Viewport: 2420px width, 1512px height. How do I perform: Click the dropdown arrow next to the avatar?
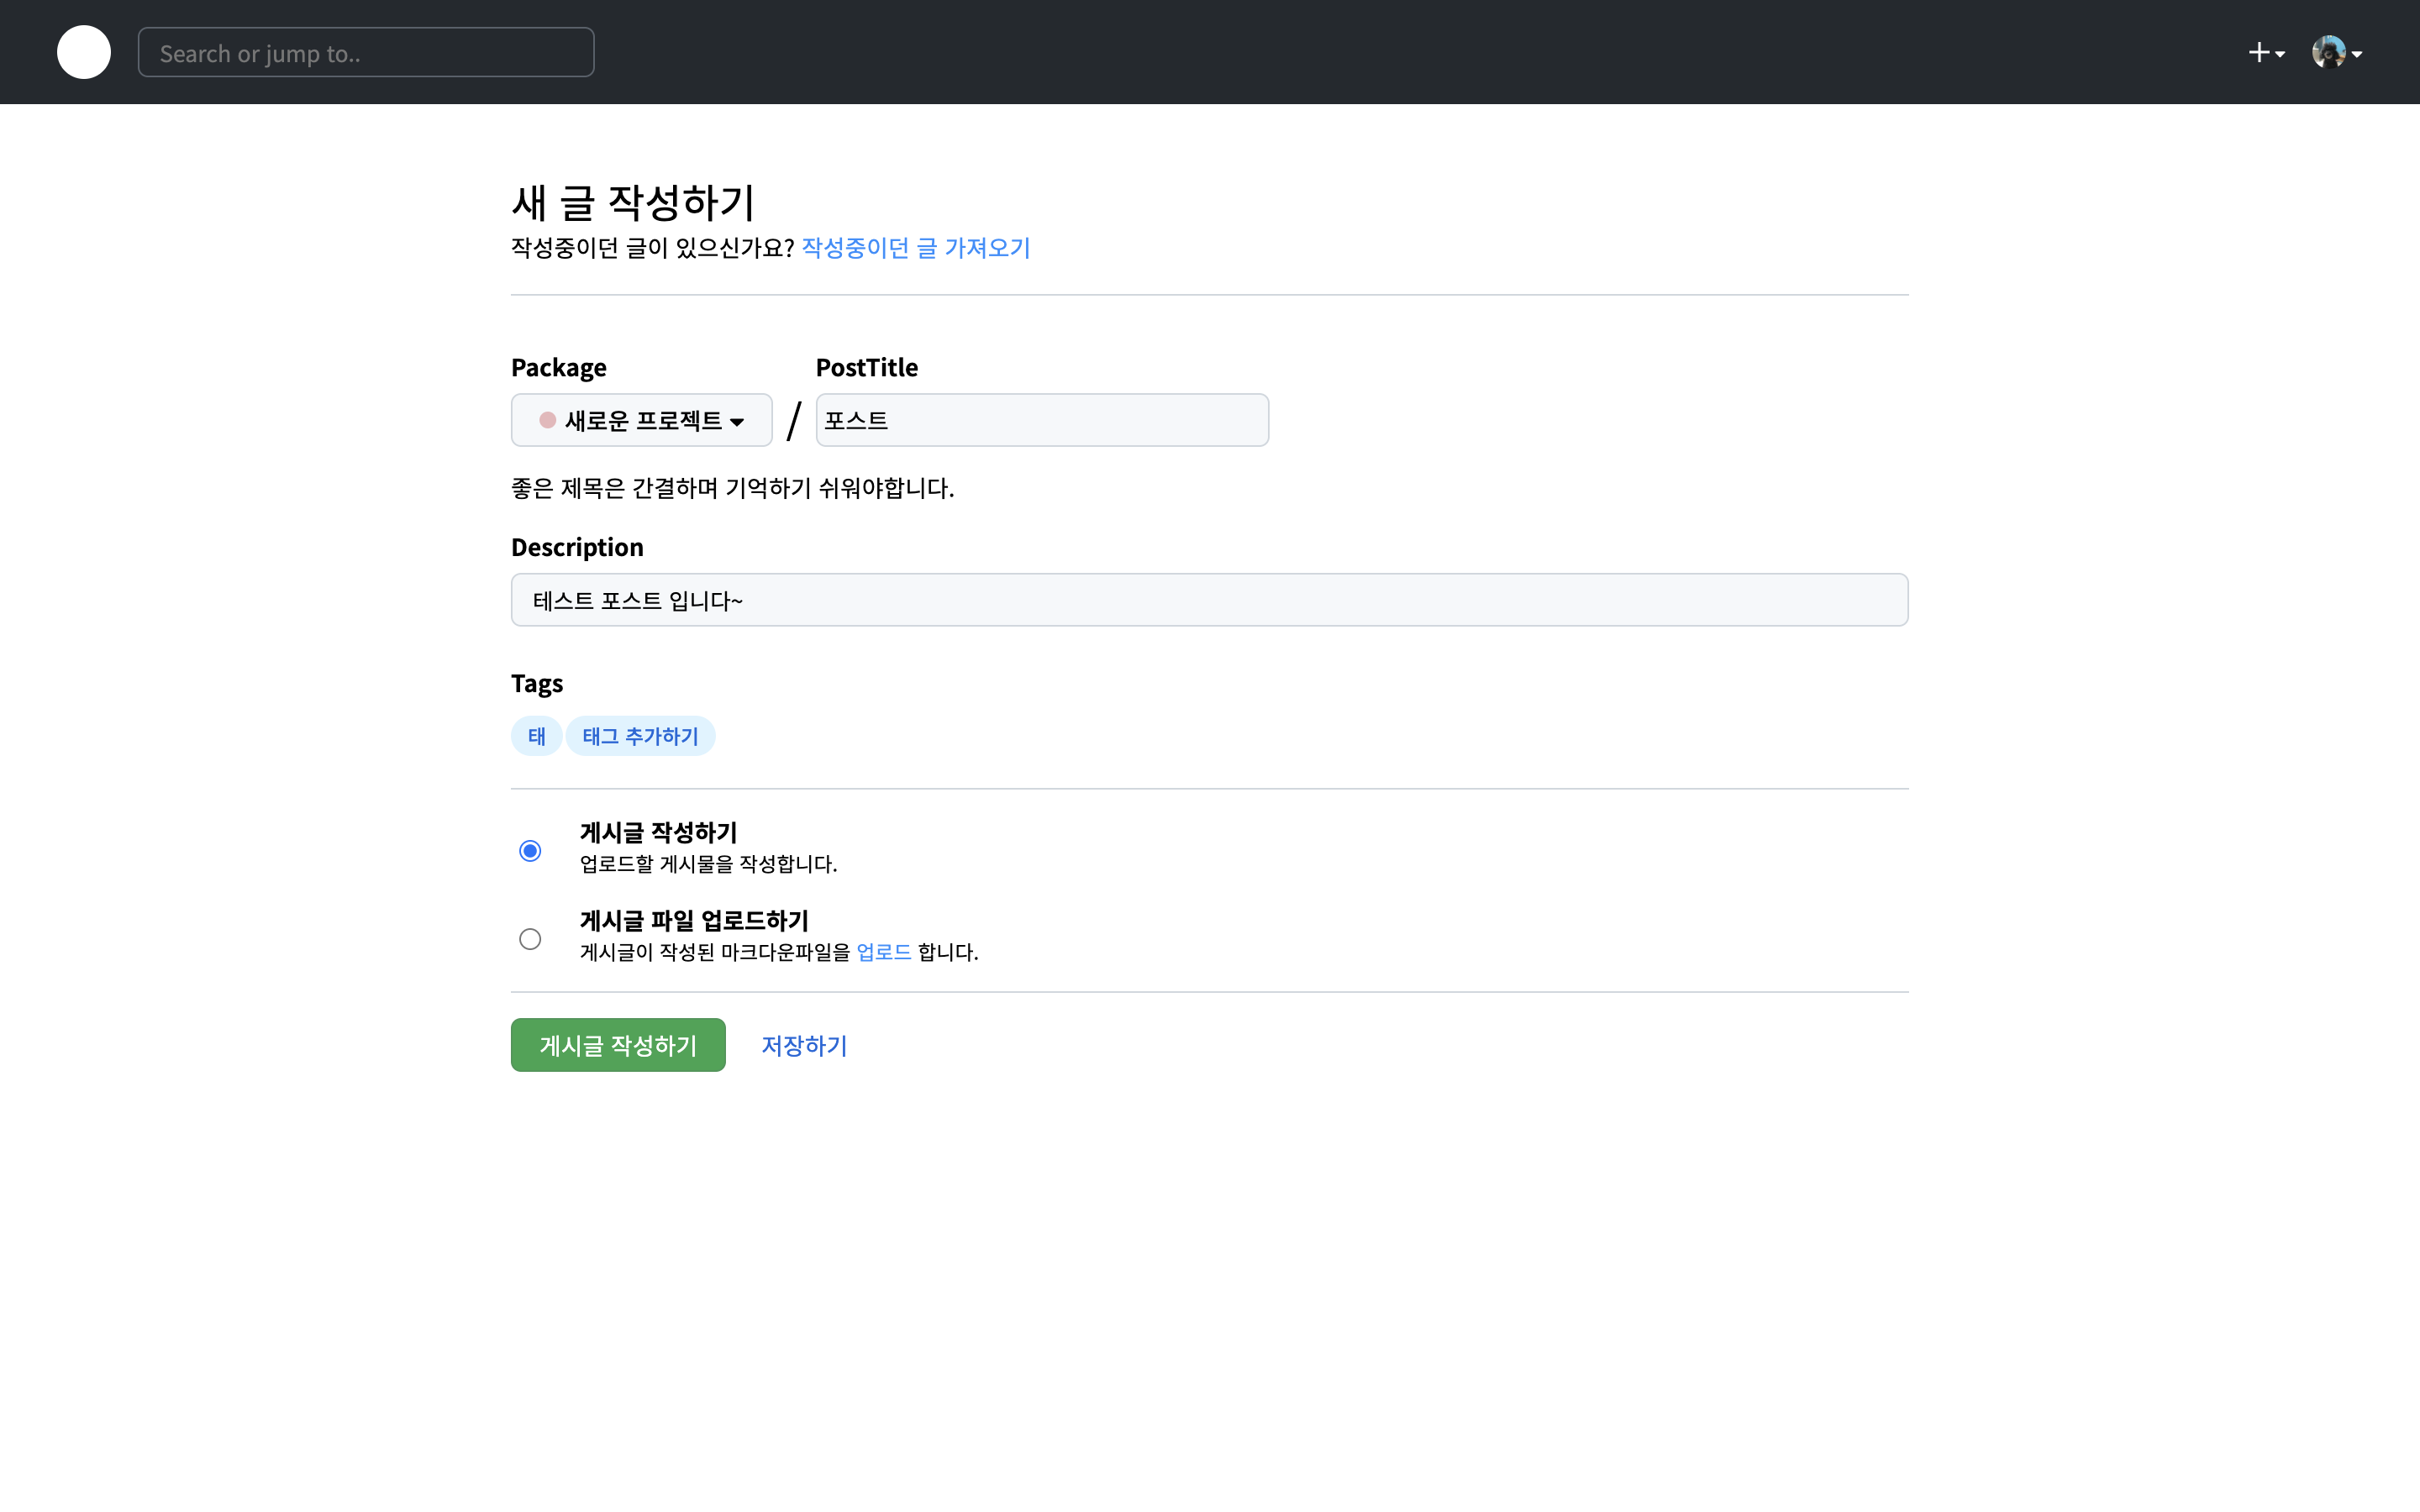[2357, 54]
